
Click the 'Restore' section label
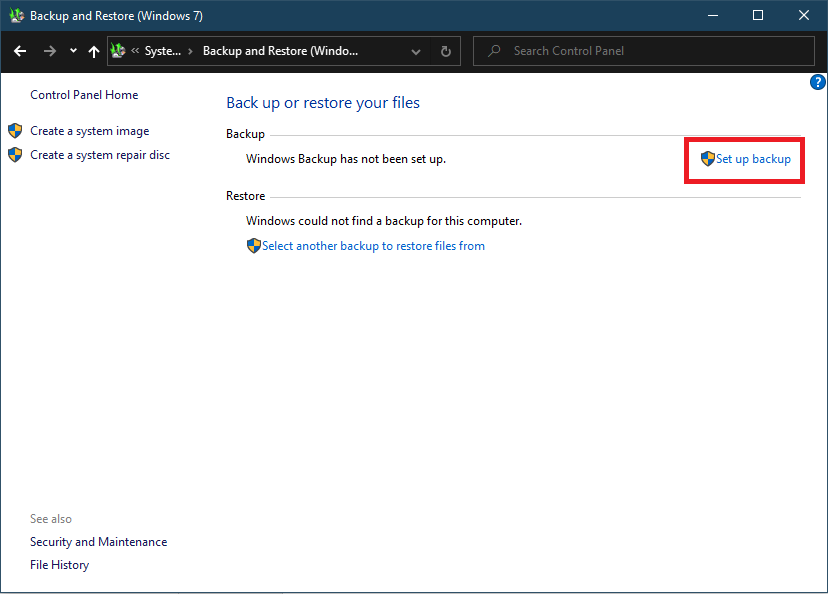[246, 196]
